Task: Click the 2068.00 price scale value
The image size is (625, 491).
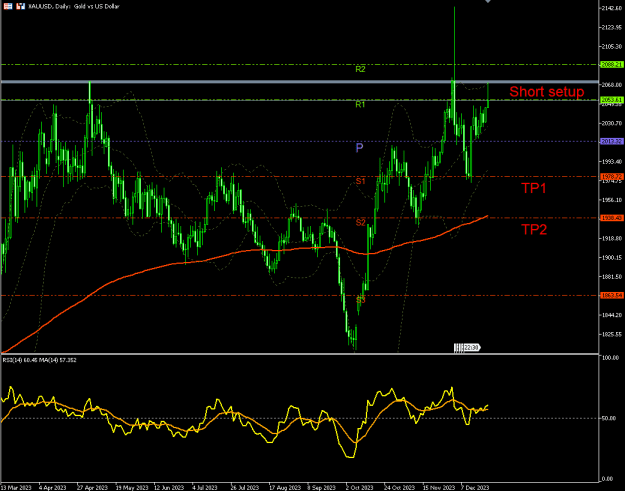Action: 613,85
